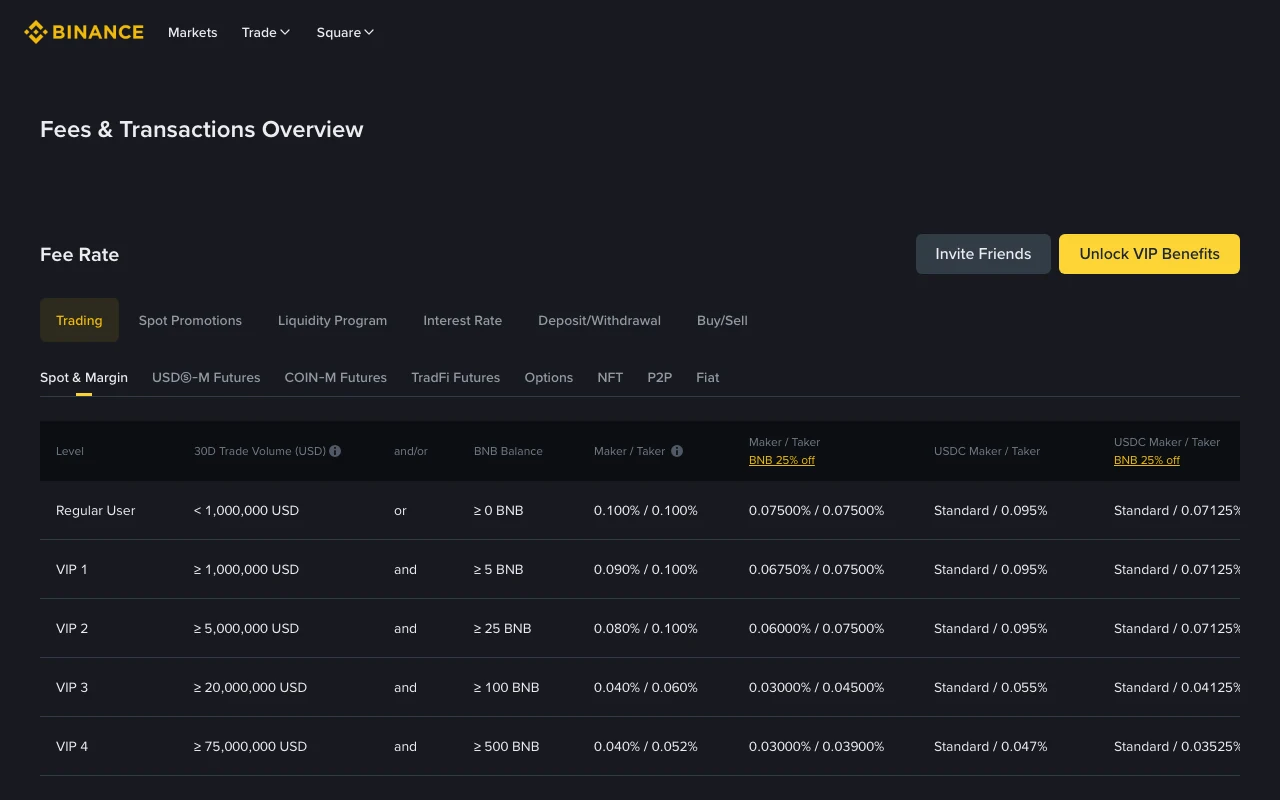The image size is (1280, 800).
Task: Click the VIP 2 level cell
Action: (x=72, y=628)
